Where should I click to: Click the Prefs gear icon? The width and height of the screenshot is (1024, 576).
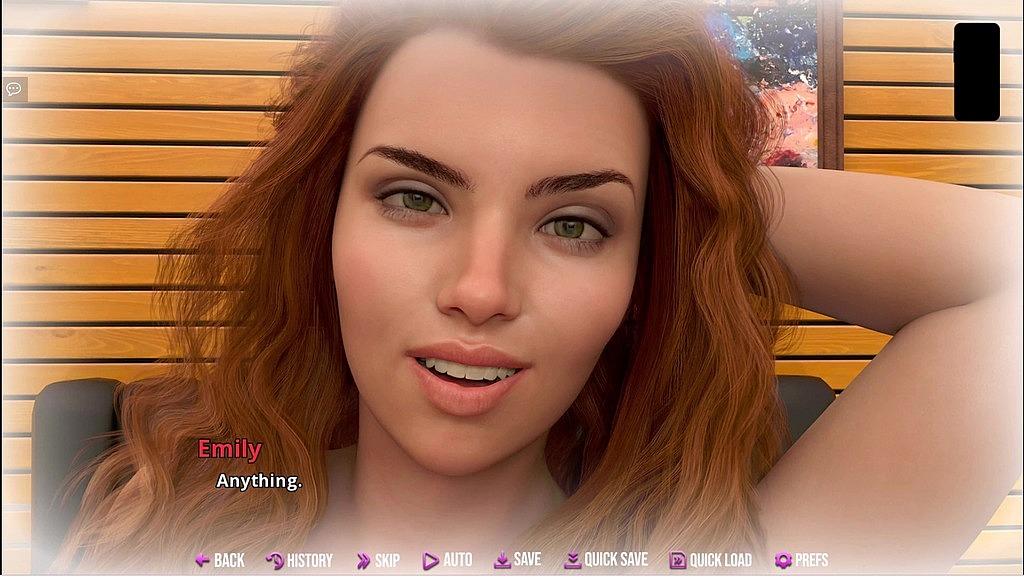coord(783,561)
